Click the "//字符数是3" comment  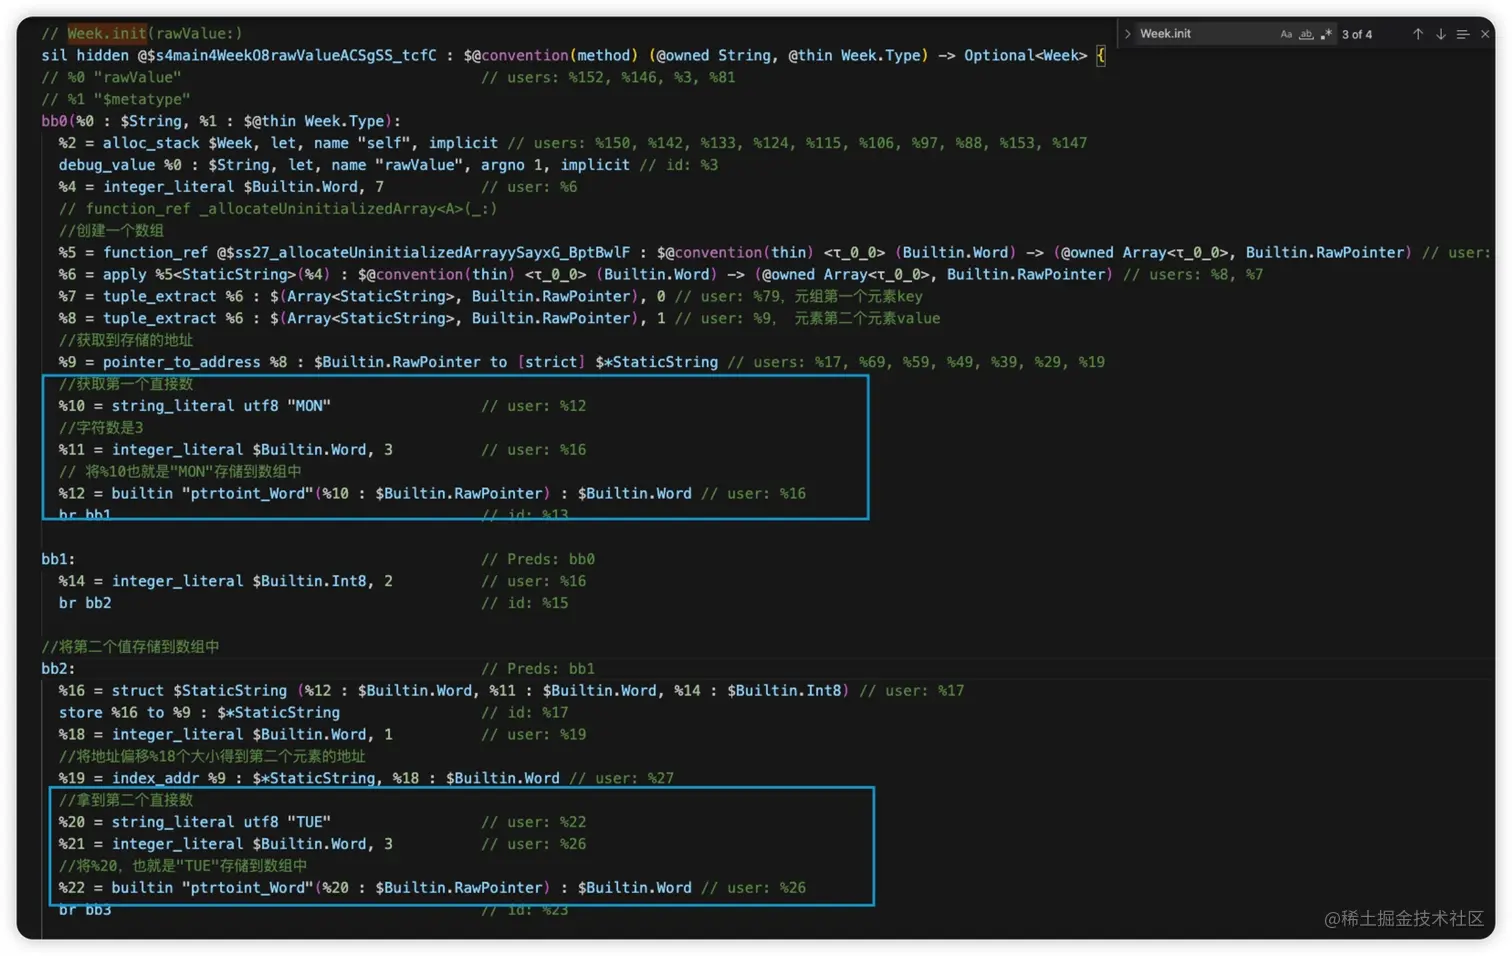pyautogui.click(x=101, y=428)
